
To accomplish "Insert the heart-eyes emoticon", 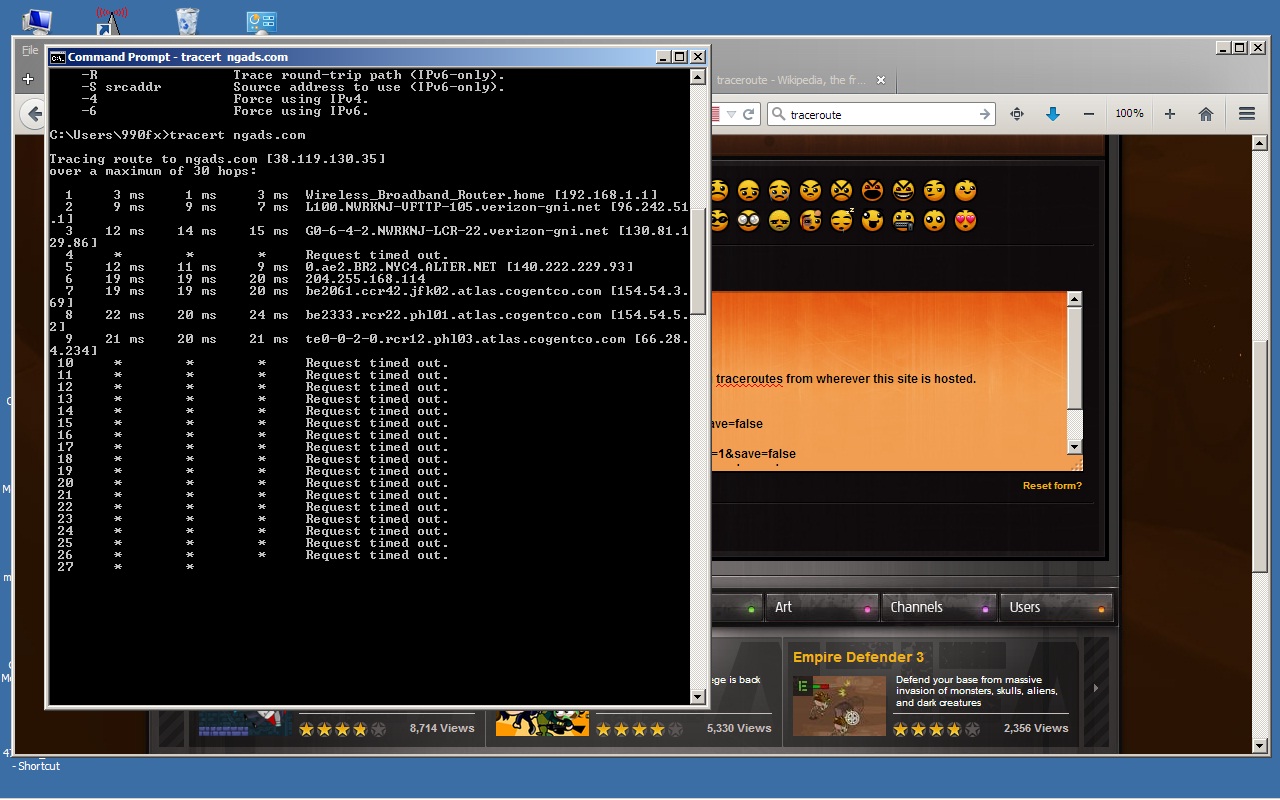I will [x=965, y=220].
